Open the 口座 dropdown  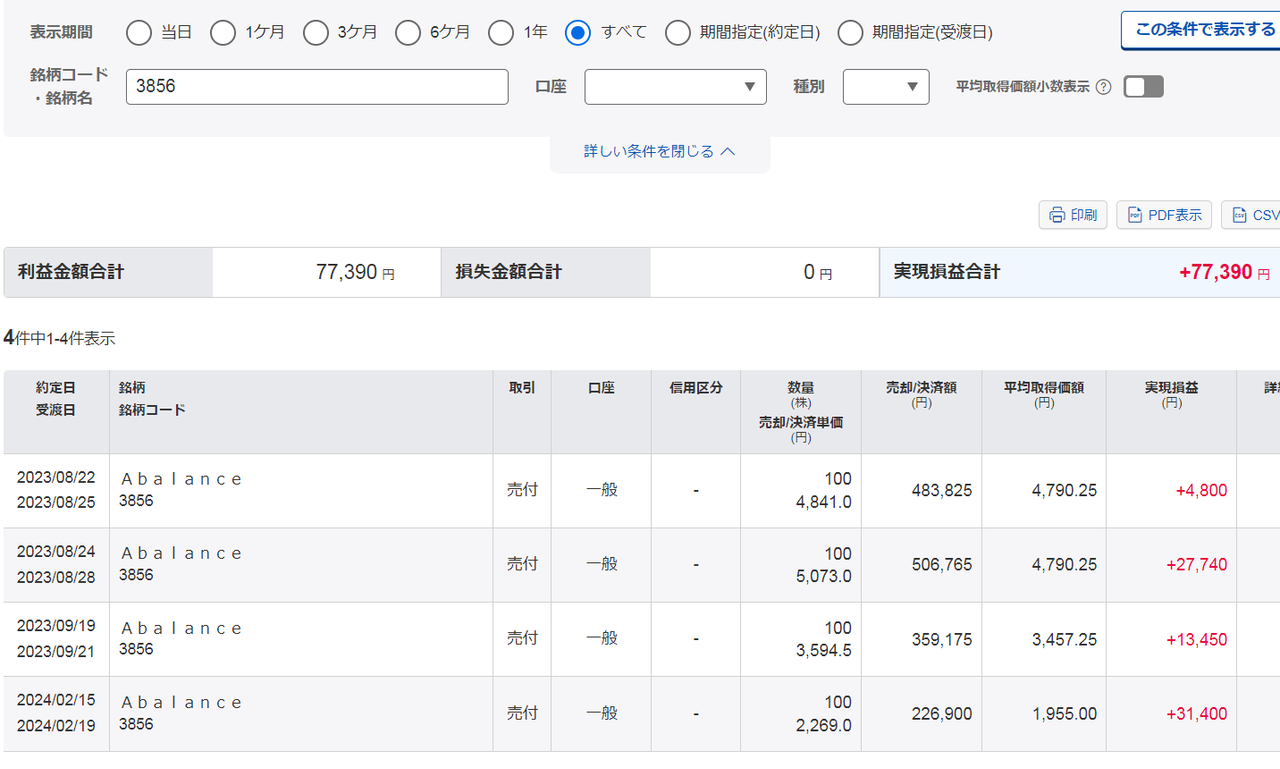click(675, 87)
